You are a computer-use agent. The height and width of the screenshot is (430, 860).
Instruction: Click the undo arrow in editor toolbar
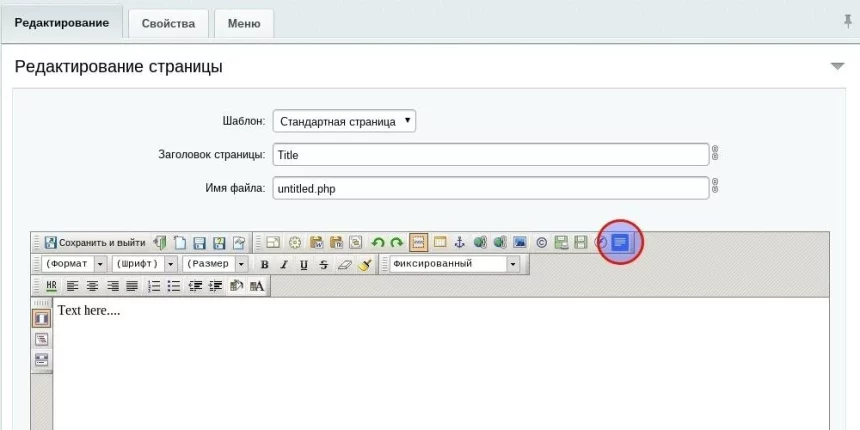tap(378, 242)
